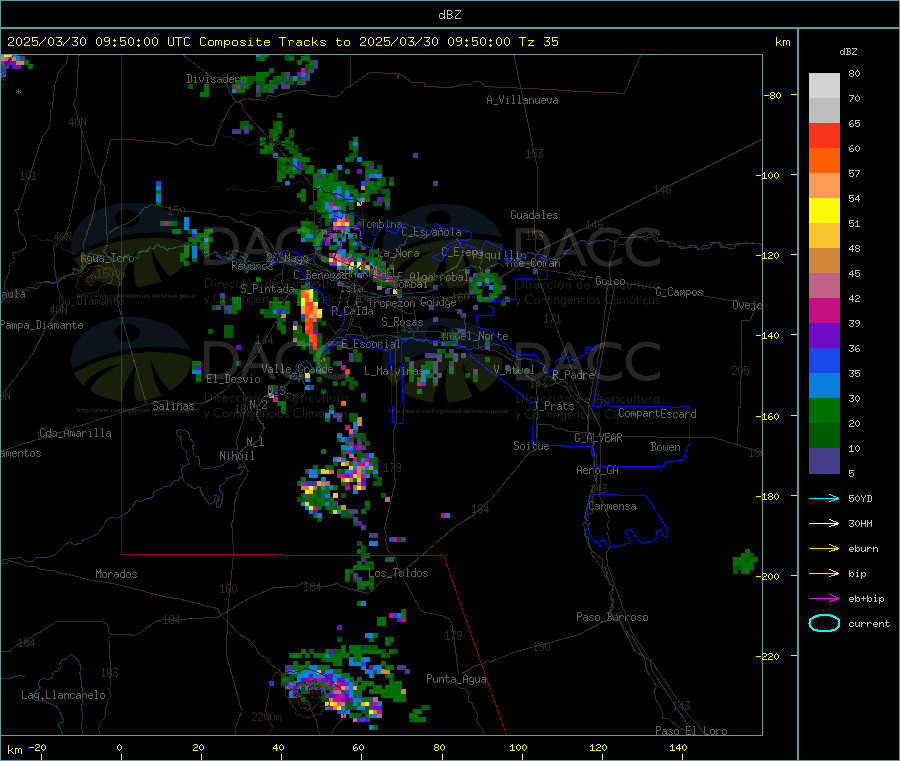Image resolution: width=900 pixels, height=761 pixels.
Task: Click the '-160' tick label on right axis
Action: coord(770,416)
